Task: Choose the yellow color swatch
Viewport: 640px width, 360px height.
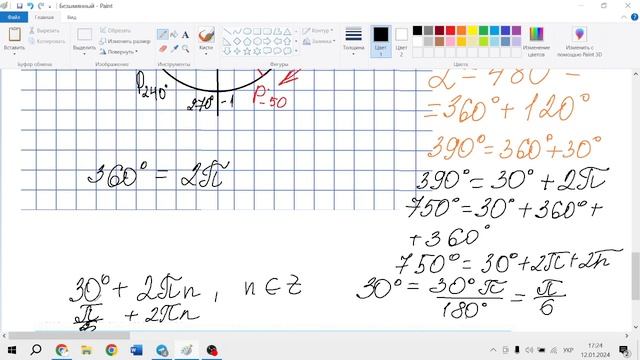Action: click(x=472, y=31)
